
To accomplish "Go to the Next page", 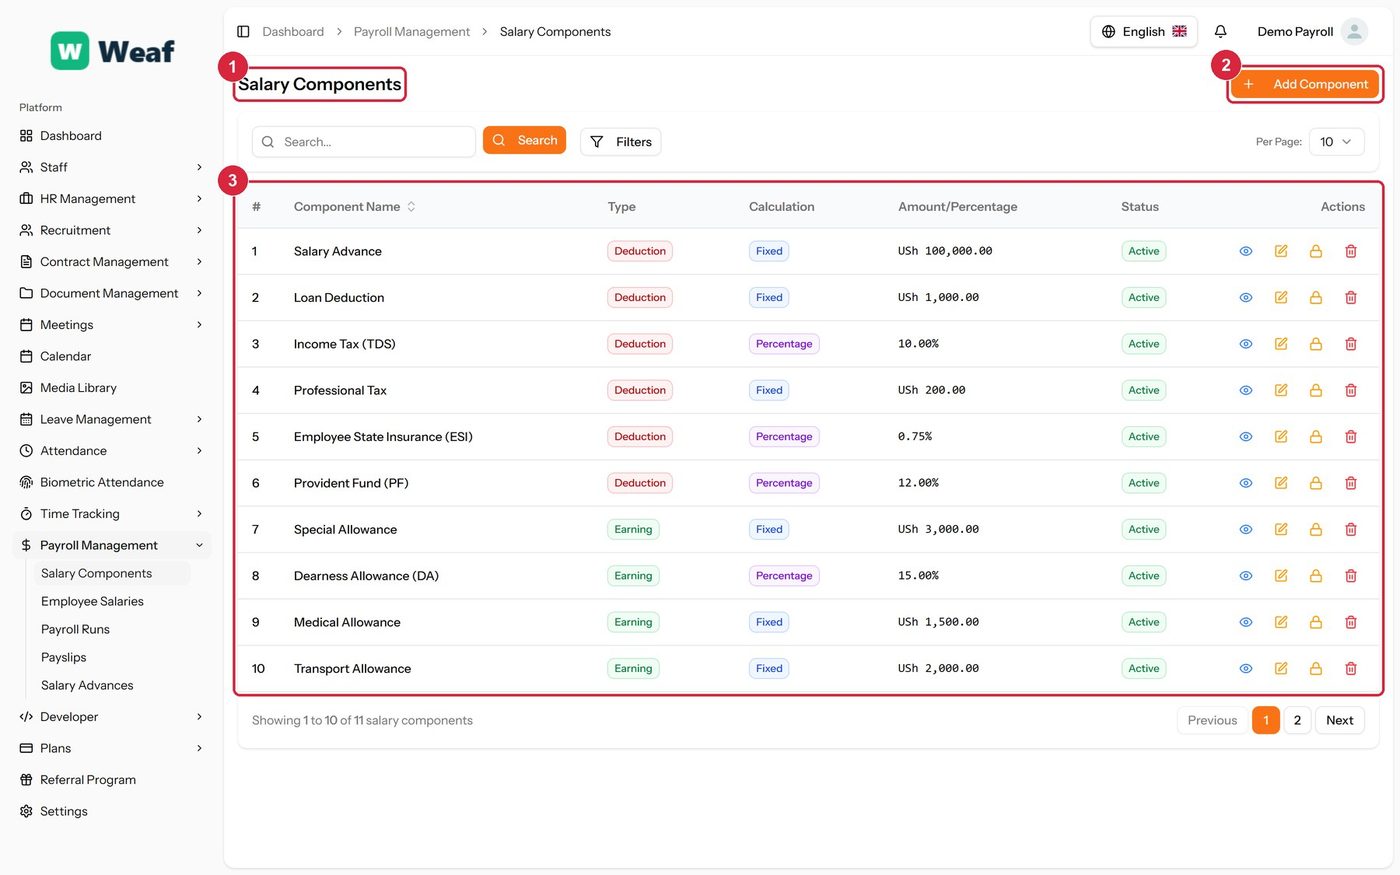I will (x=1339, y=720).
